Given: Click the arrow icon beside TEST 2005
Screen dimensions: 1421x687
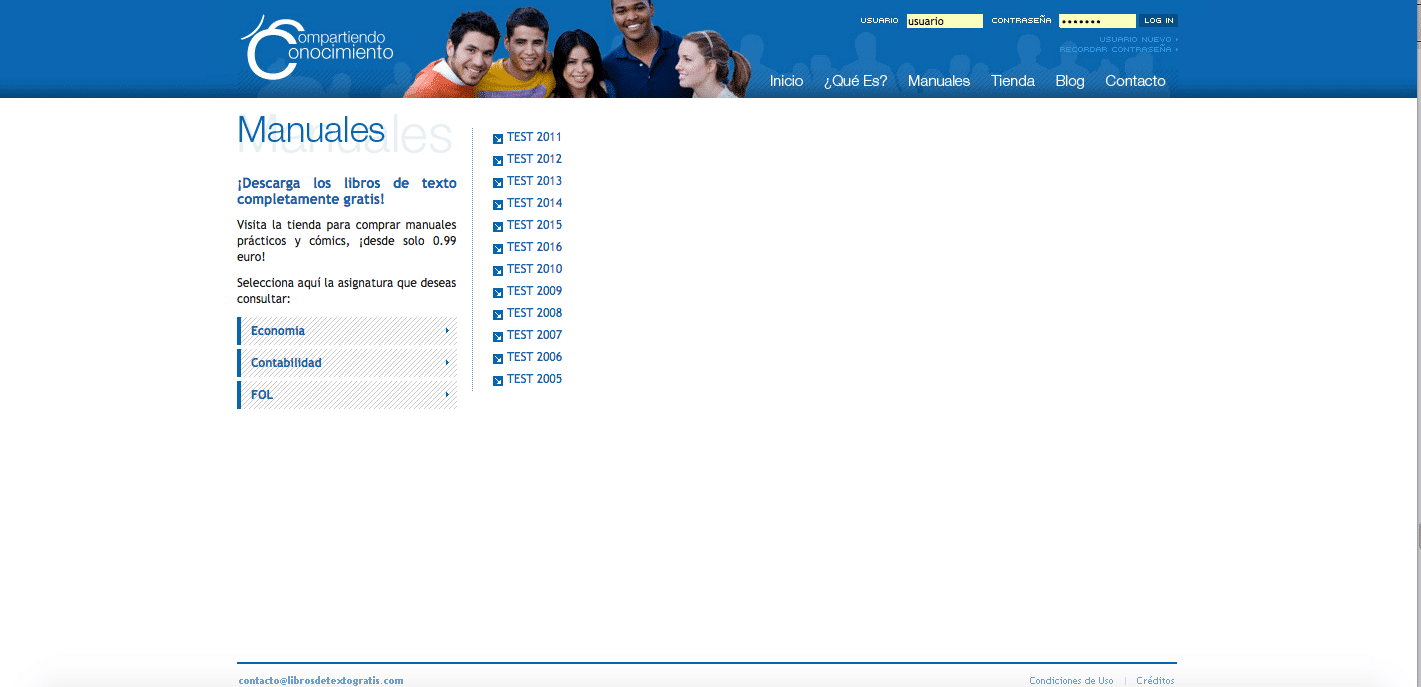Looking at the screenshot, I should coord(498,380).
